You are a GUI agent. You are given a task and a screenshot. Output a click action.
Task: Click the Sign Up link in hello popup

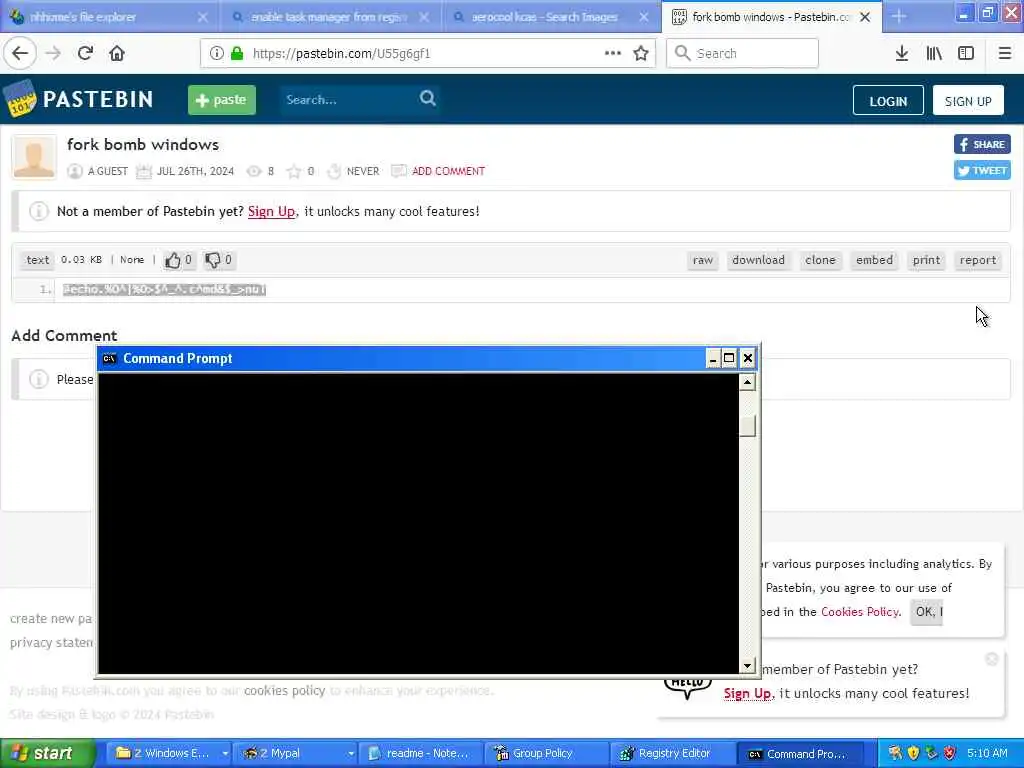click(x=748, y=694)
